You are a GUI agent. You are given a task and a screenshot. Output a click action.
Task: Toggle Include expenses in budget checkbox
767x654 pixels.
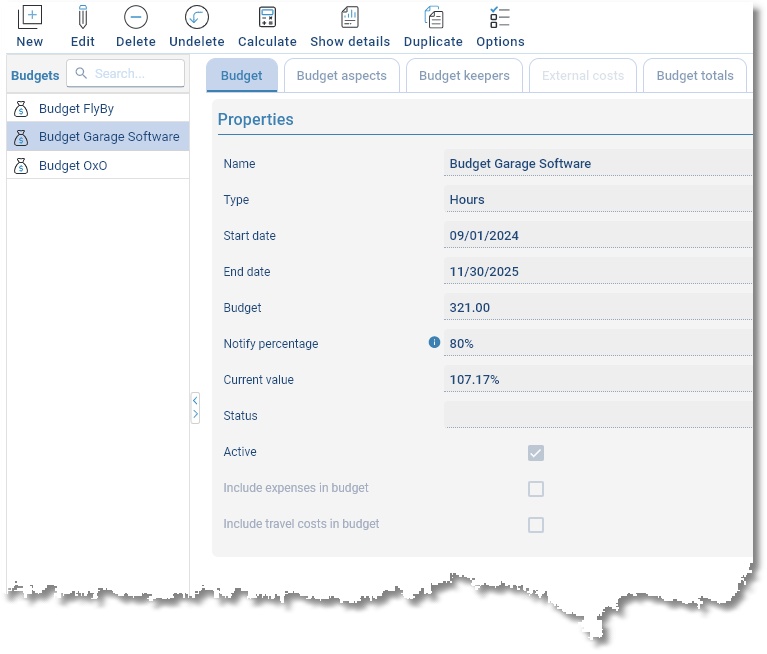coord(536,488)
